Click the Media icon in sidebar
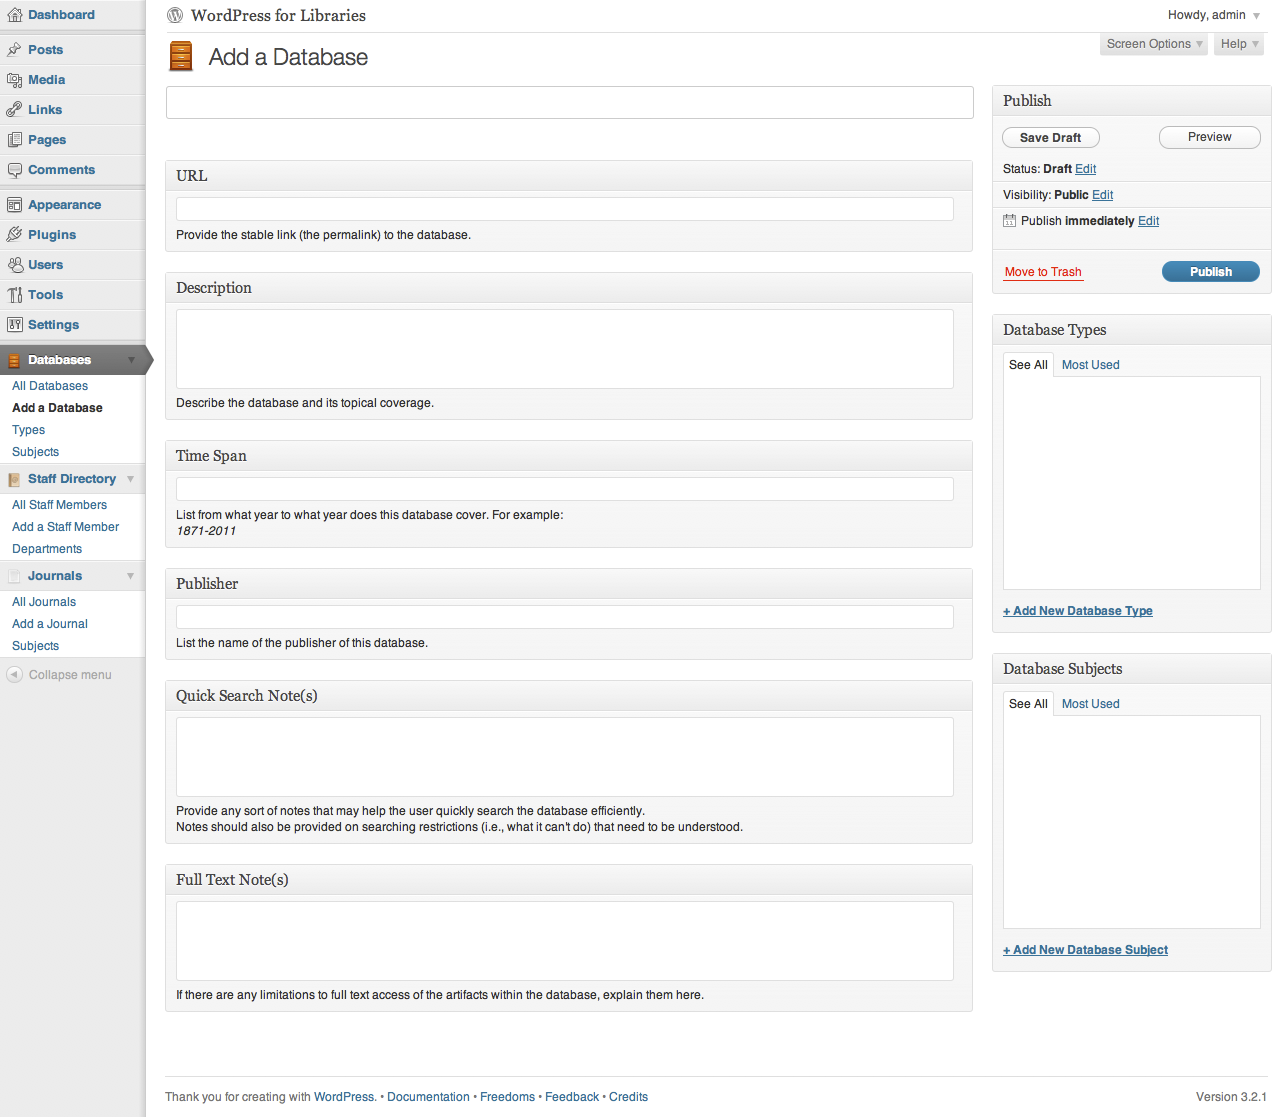1288x1117 pixels. pyautogui.click(x=14, y=80)
